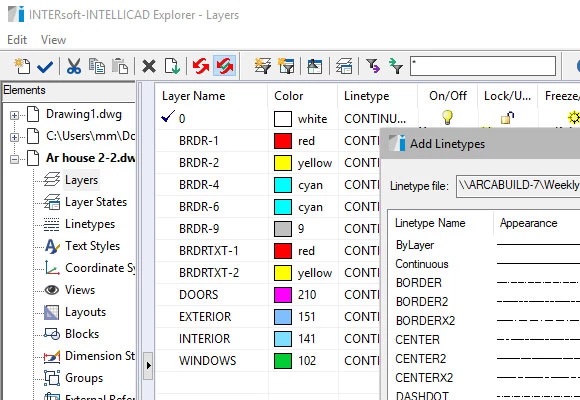Select BORDERX2 linetype in the dialog
Viewport: 580px width, 400px height.
[x=425, y=320]
